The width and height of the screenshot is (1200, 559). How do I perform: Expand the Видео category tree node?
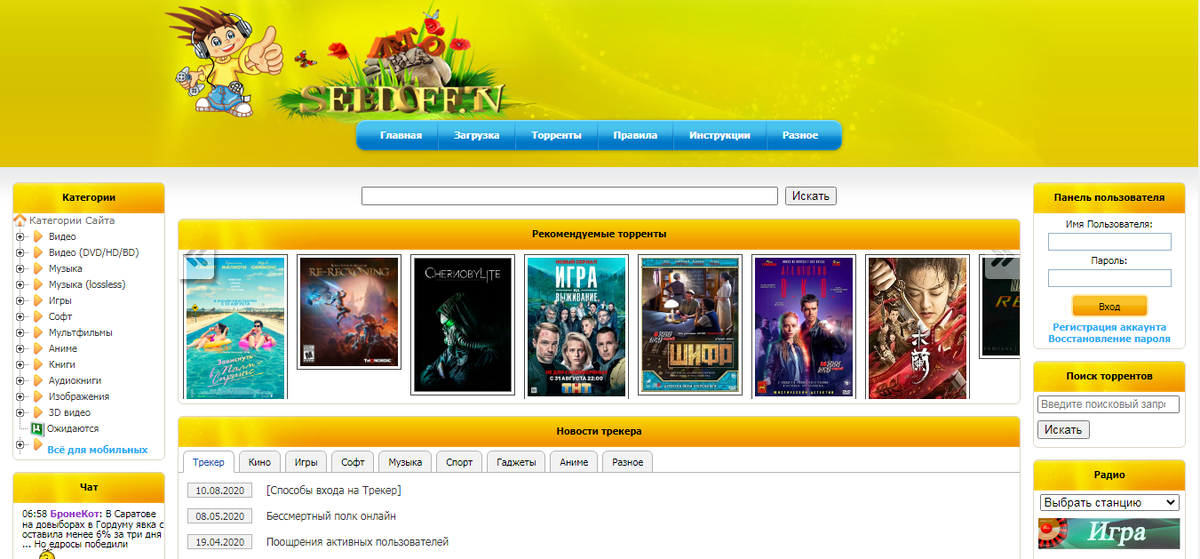point(20,237)
